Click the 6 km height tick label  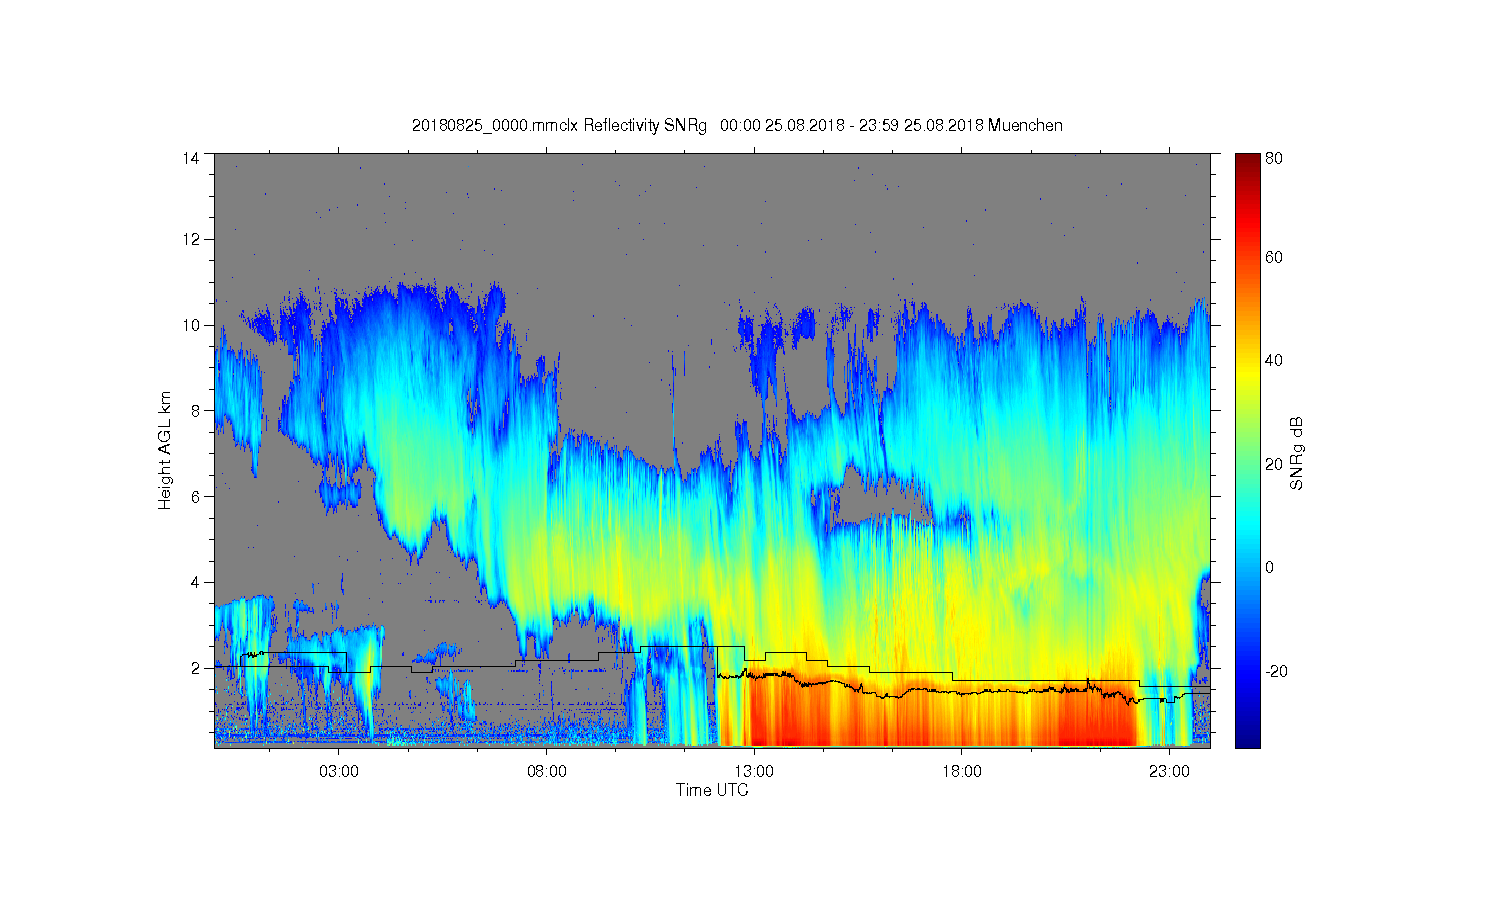[x=195, y=496]
